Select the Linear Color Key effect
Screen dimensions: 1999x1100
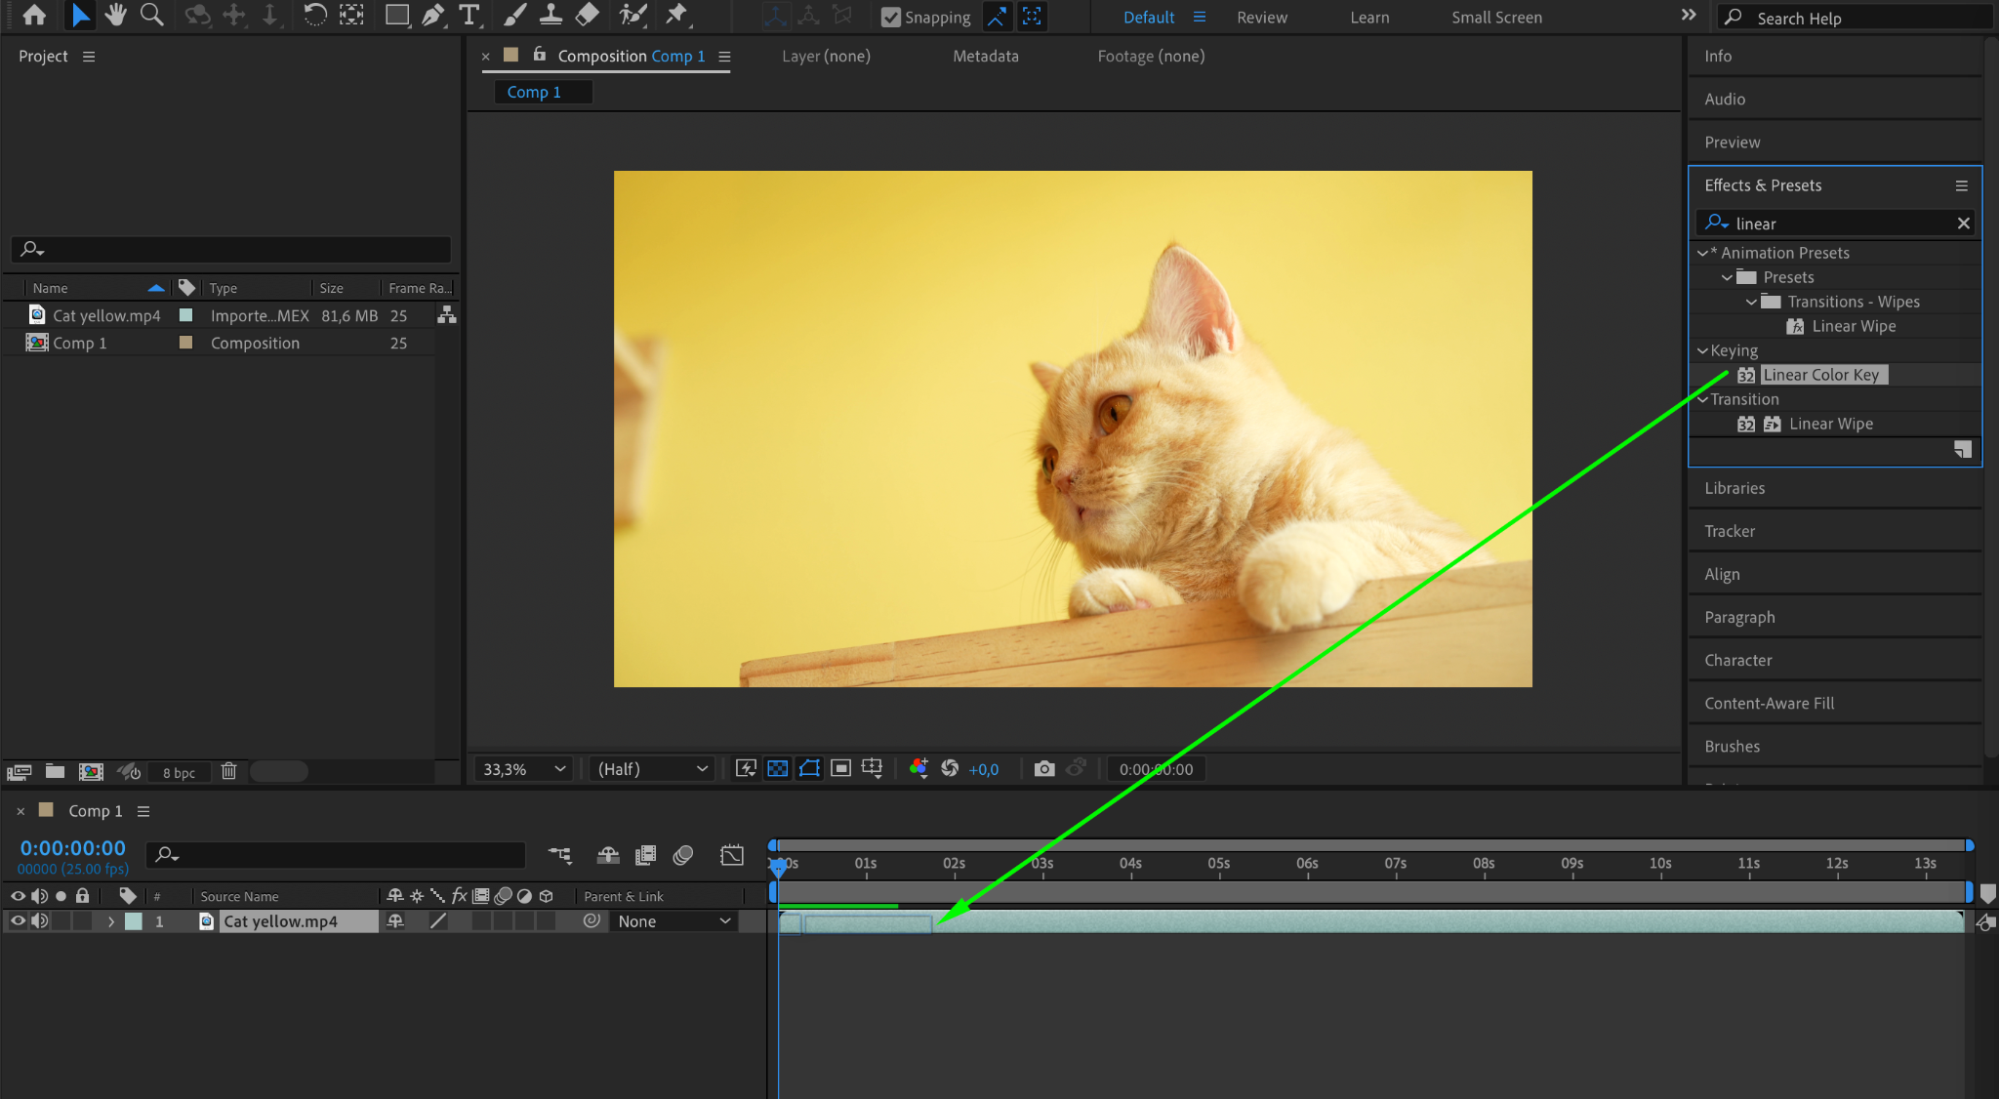[1820, 375]
